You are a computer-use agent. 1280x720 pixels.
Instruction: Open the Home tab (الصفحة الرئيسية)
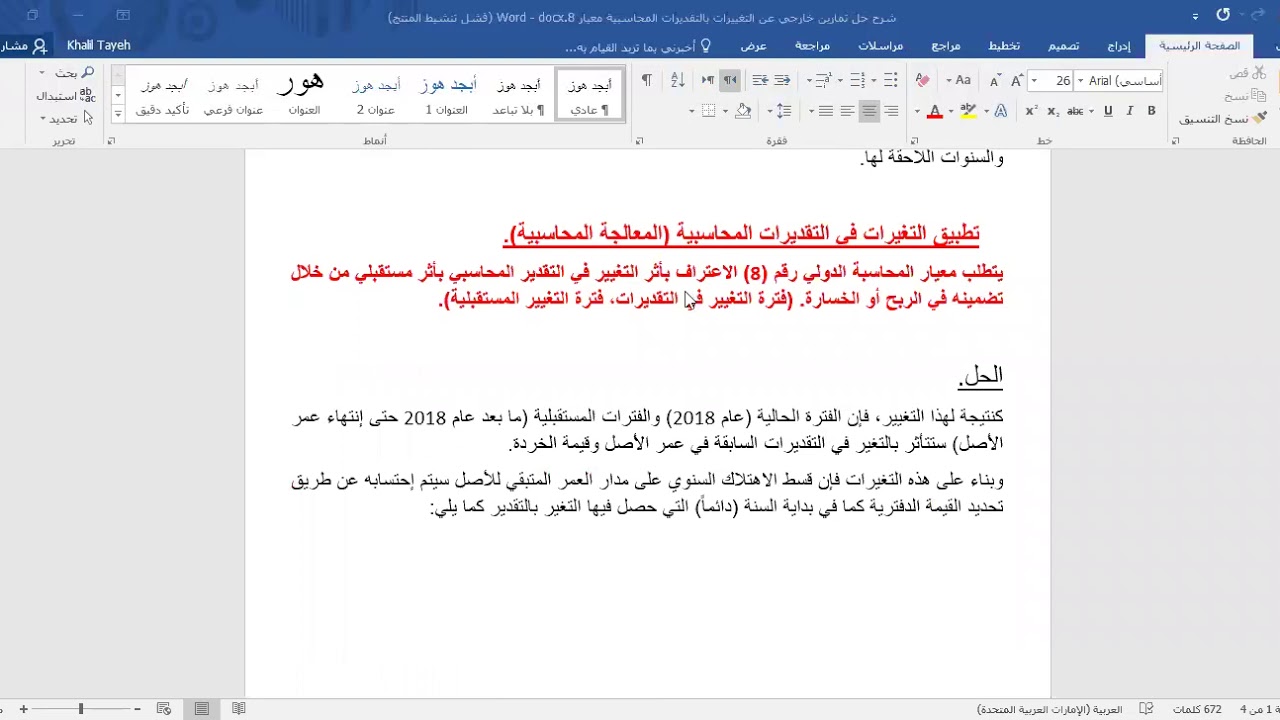[1200, 46]
